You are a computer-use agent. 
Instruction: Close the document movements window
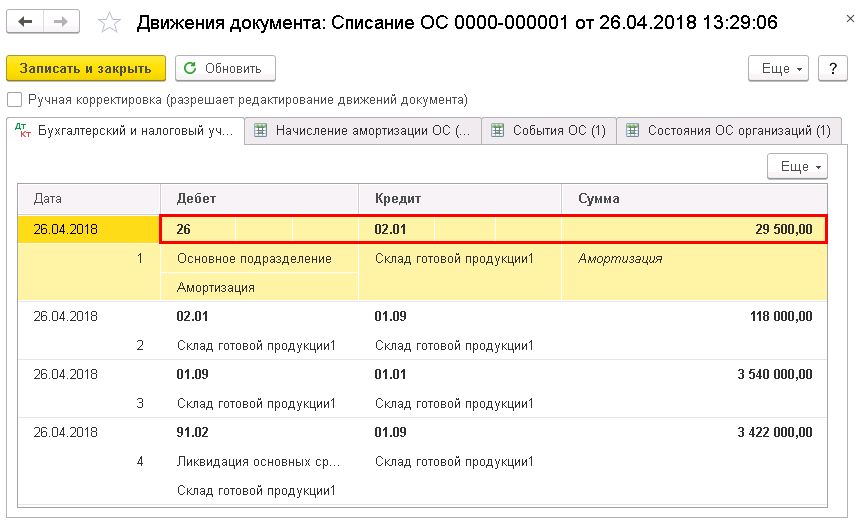coord(850,19)
